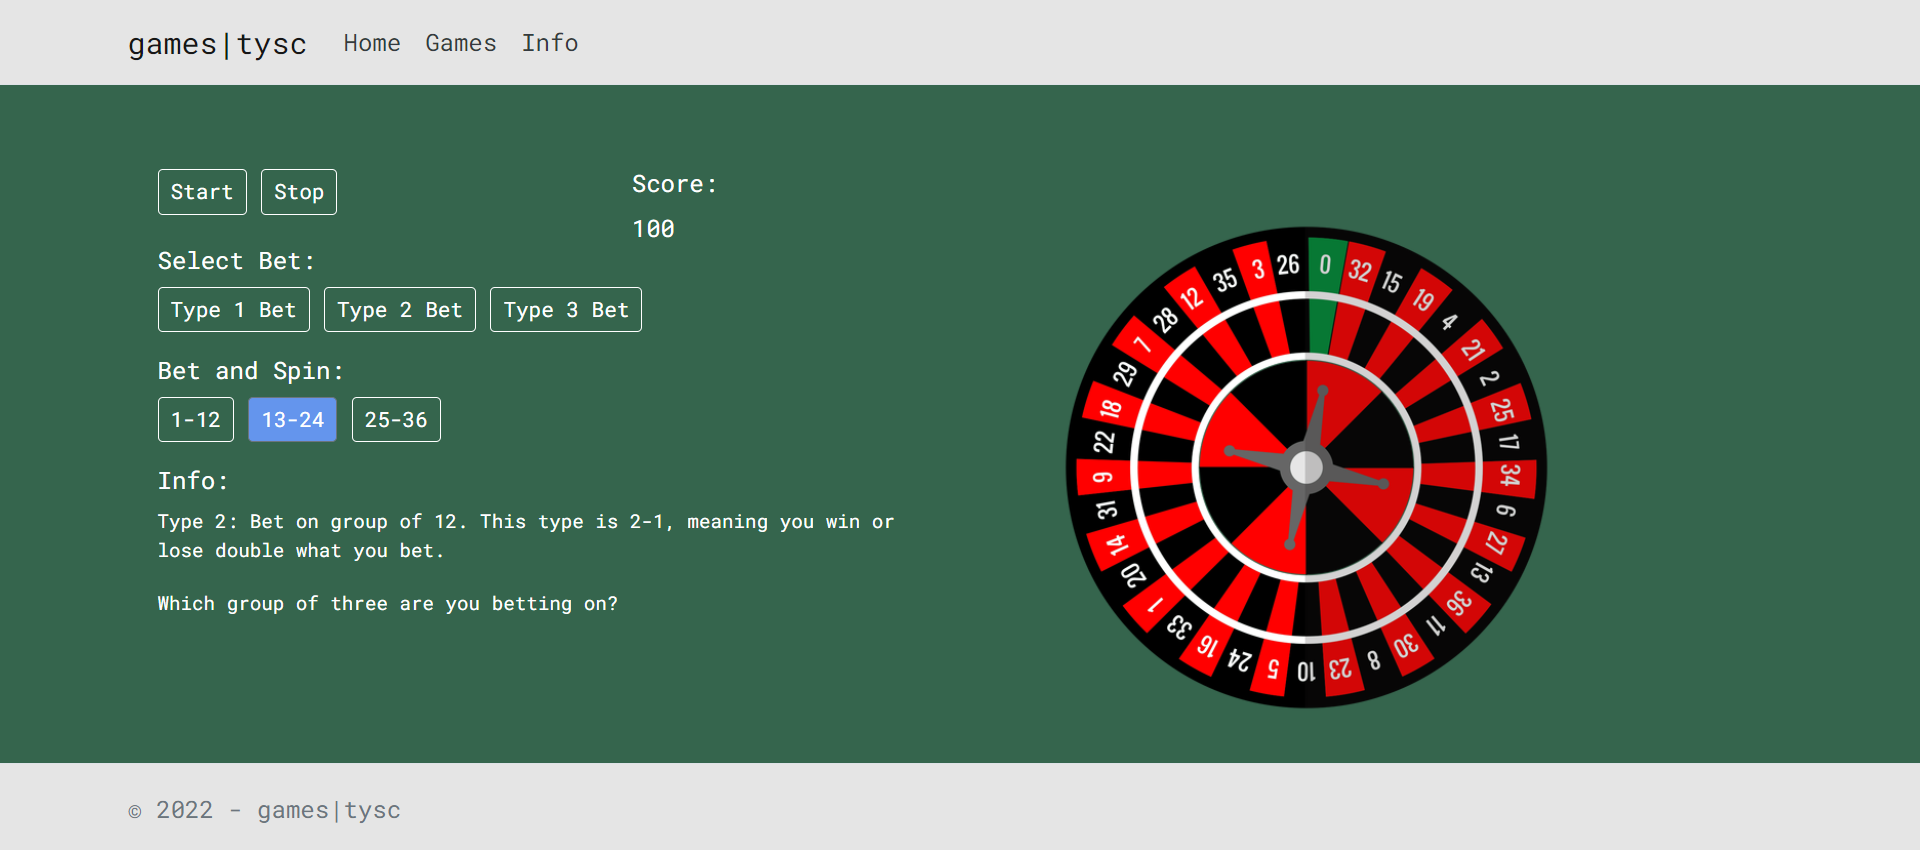The image size is (1920, 850).
Task: Open the Games menu item
Action: (x=461, y=43)
